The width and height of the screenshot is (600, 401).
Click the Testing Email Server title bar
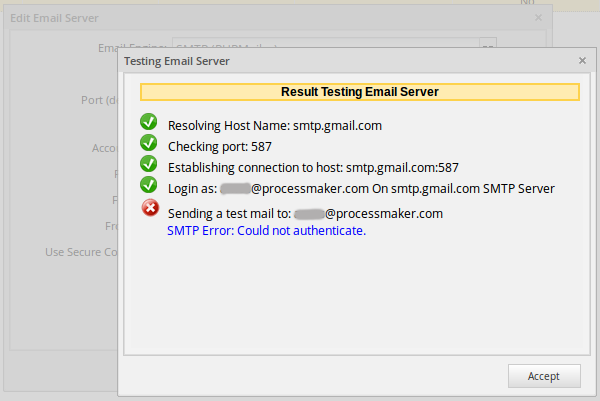[x=300, y=61]
